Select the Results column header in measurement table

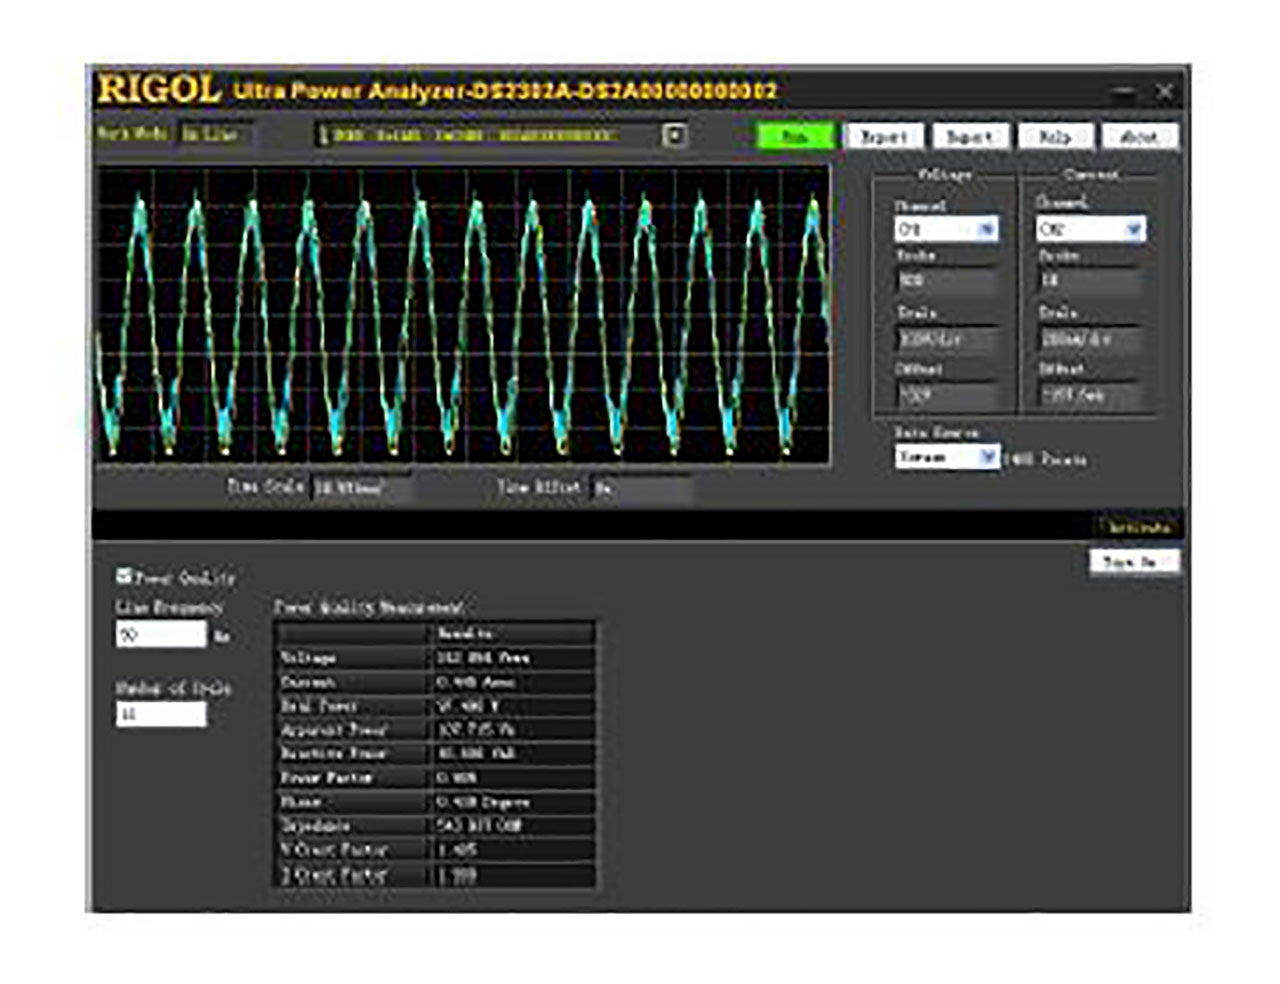(x=465, y=632)
